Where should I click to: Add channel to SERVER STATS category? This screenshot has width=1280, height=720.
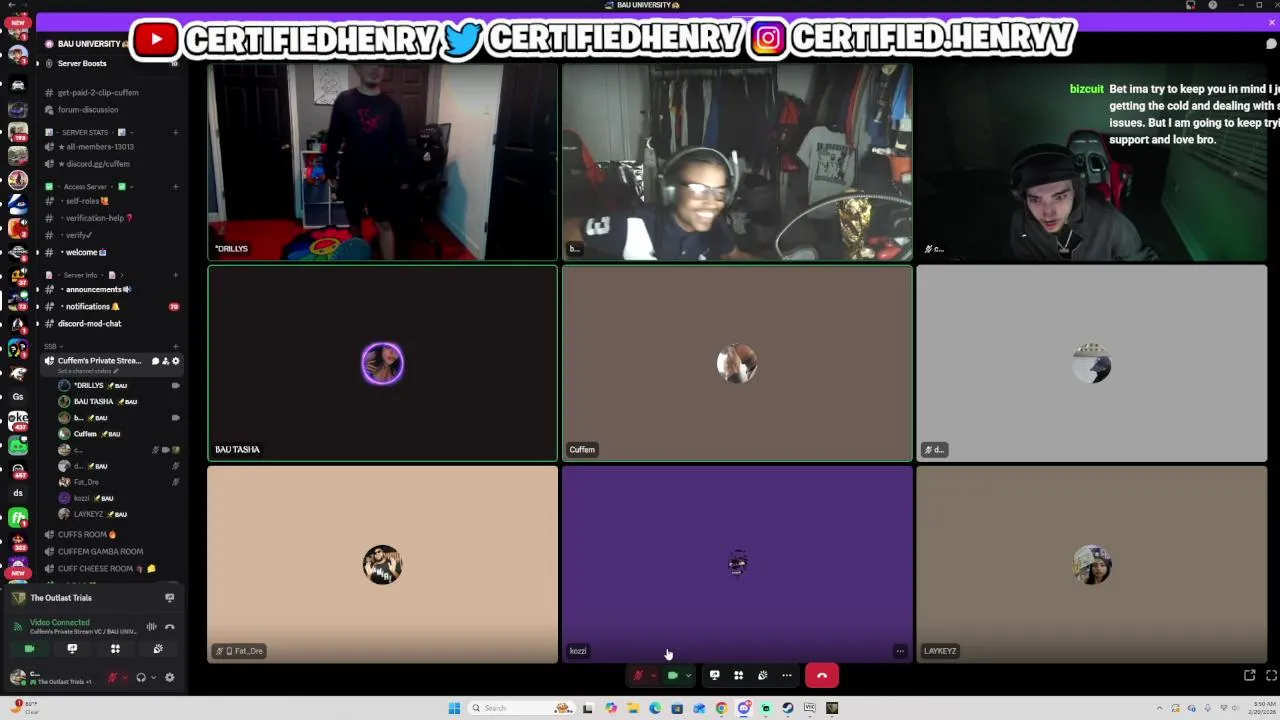(175, 132)
